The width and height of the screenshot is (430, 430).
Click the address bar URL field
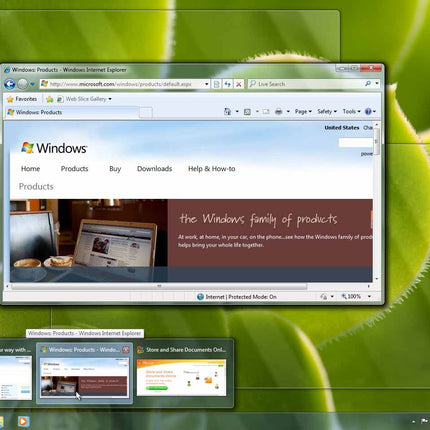tap(122, 84)
